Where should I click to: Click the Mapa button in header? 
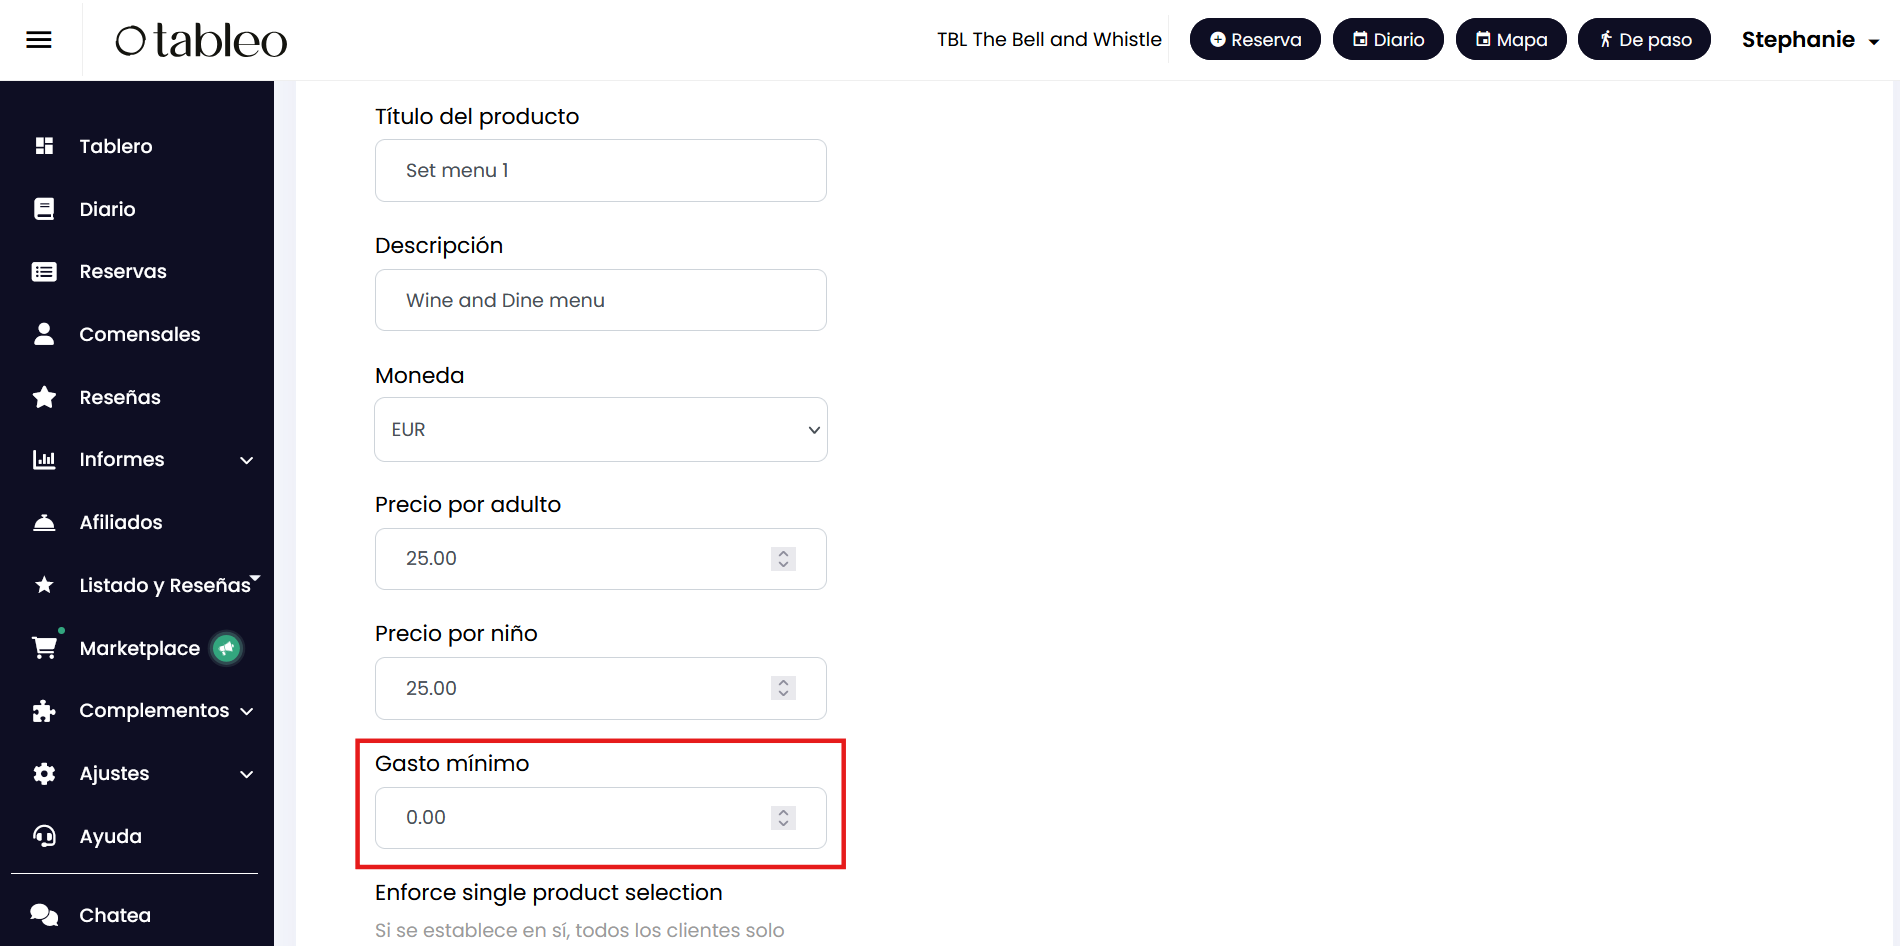(1511, 40)
